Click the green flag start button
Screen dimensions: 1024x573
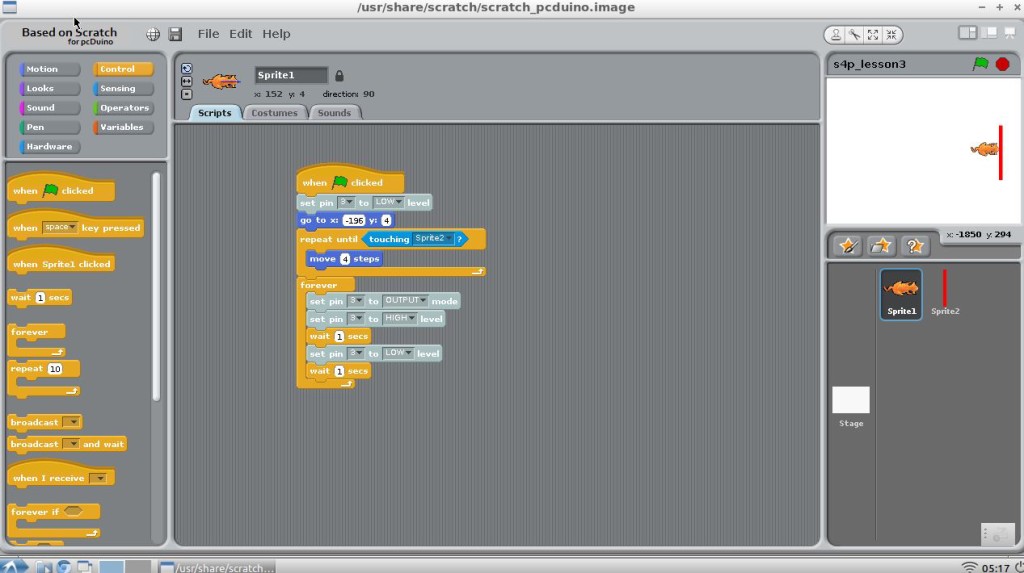pos(981,63)
